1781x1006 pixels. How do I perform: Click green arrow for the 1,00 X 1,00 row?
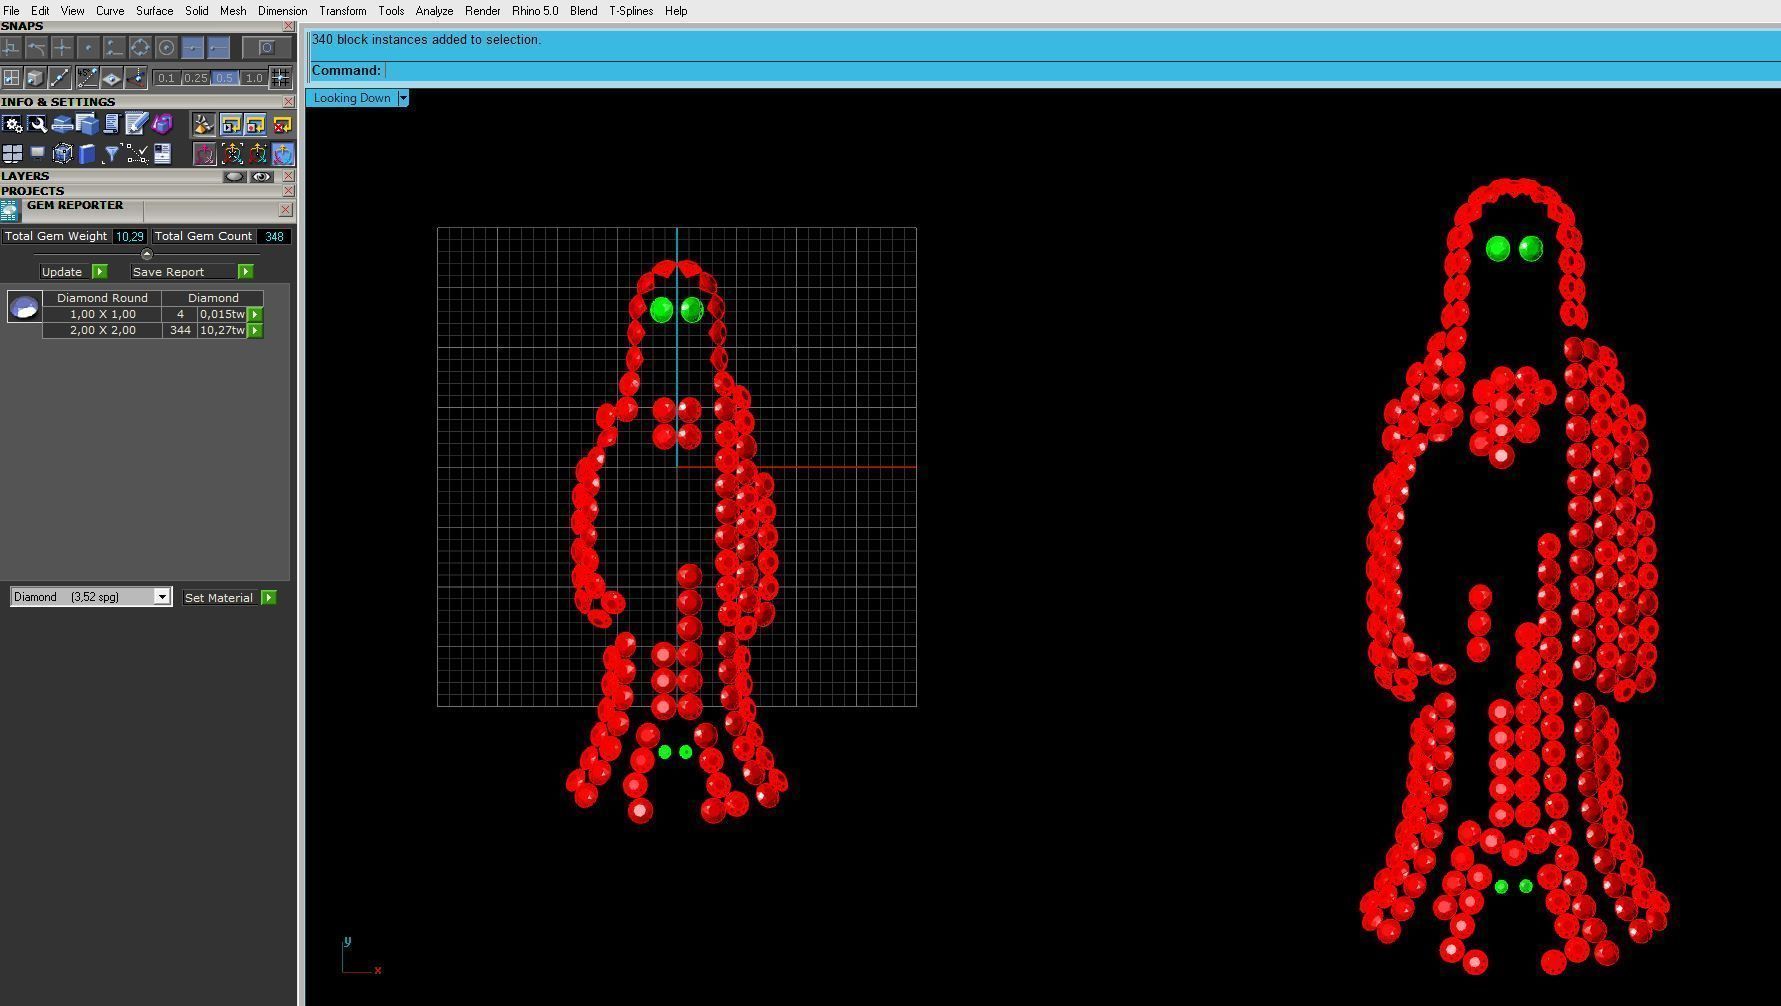255,314
